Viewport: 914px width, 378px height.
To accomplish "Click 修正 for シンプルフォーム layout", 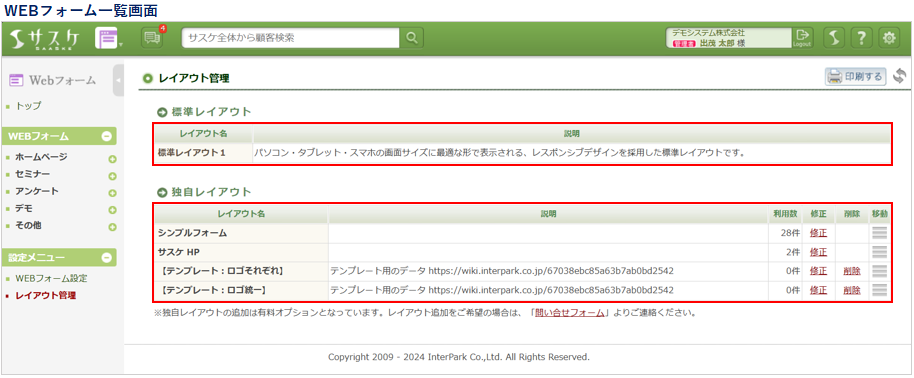I will coord(818,233).
